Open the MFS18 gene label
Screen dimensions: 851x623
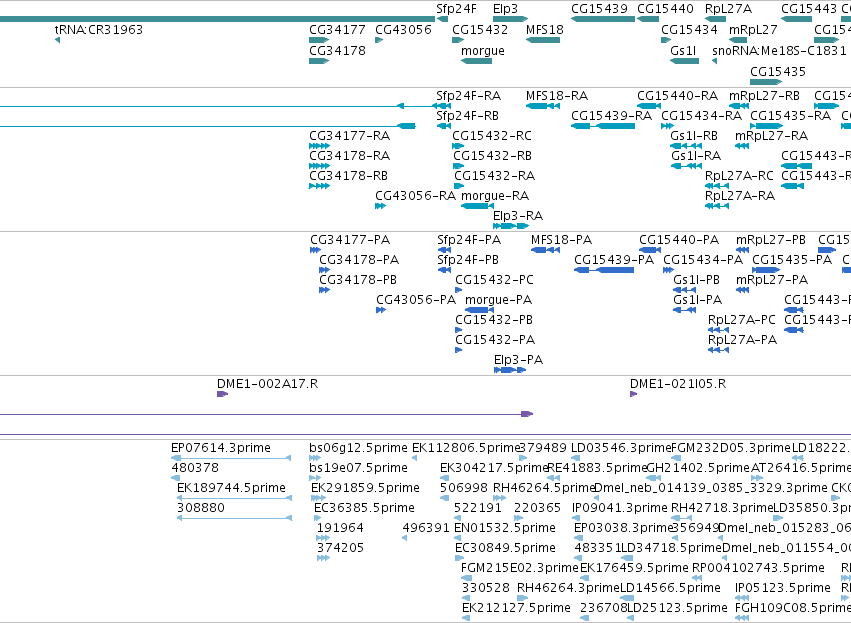pyautogui.click(x=545, y=30)
